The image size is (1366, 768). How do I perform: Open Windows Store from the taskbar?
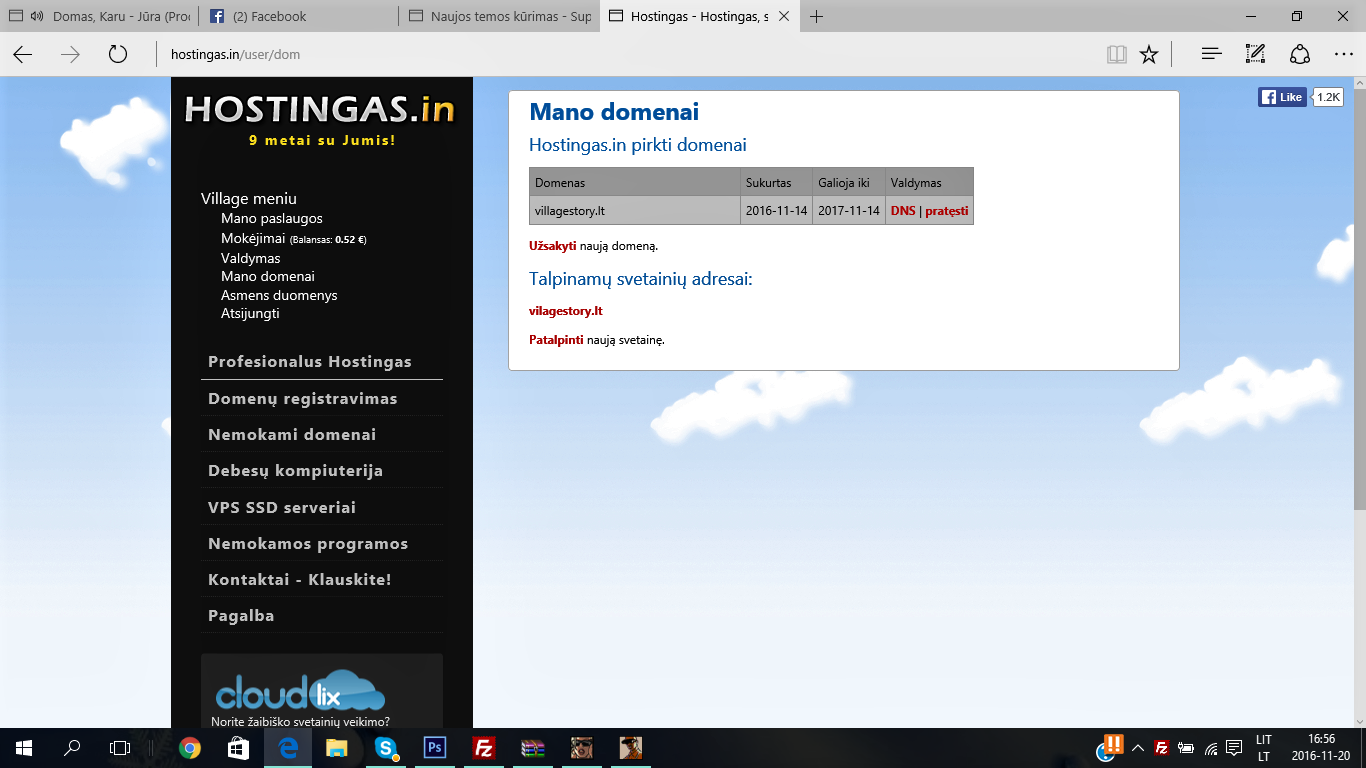pos(239,748)
